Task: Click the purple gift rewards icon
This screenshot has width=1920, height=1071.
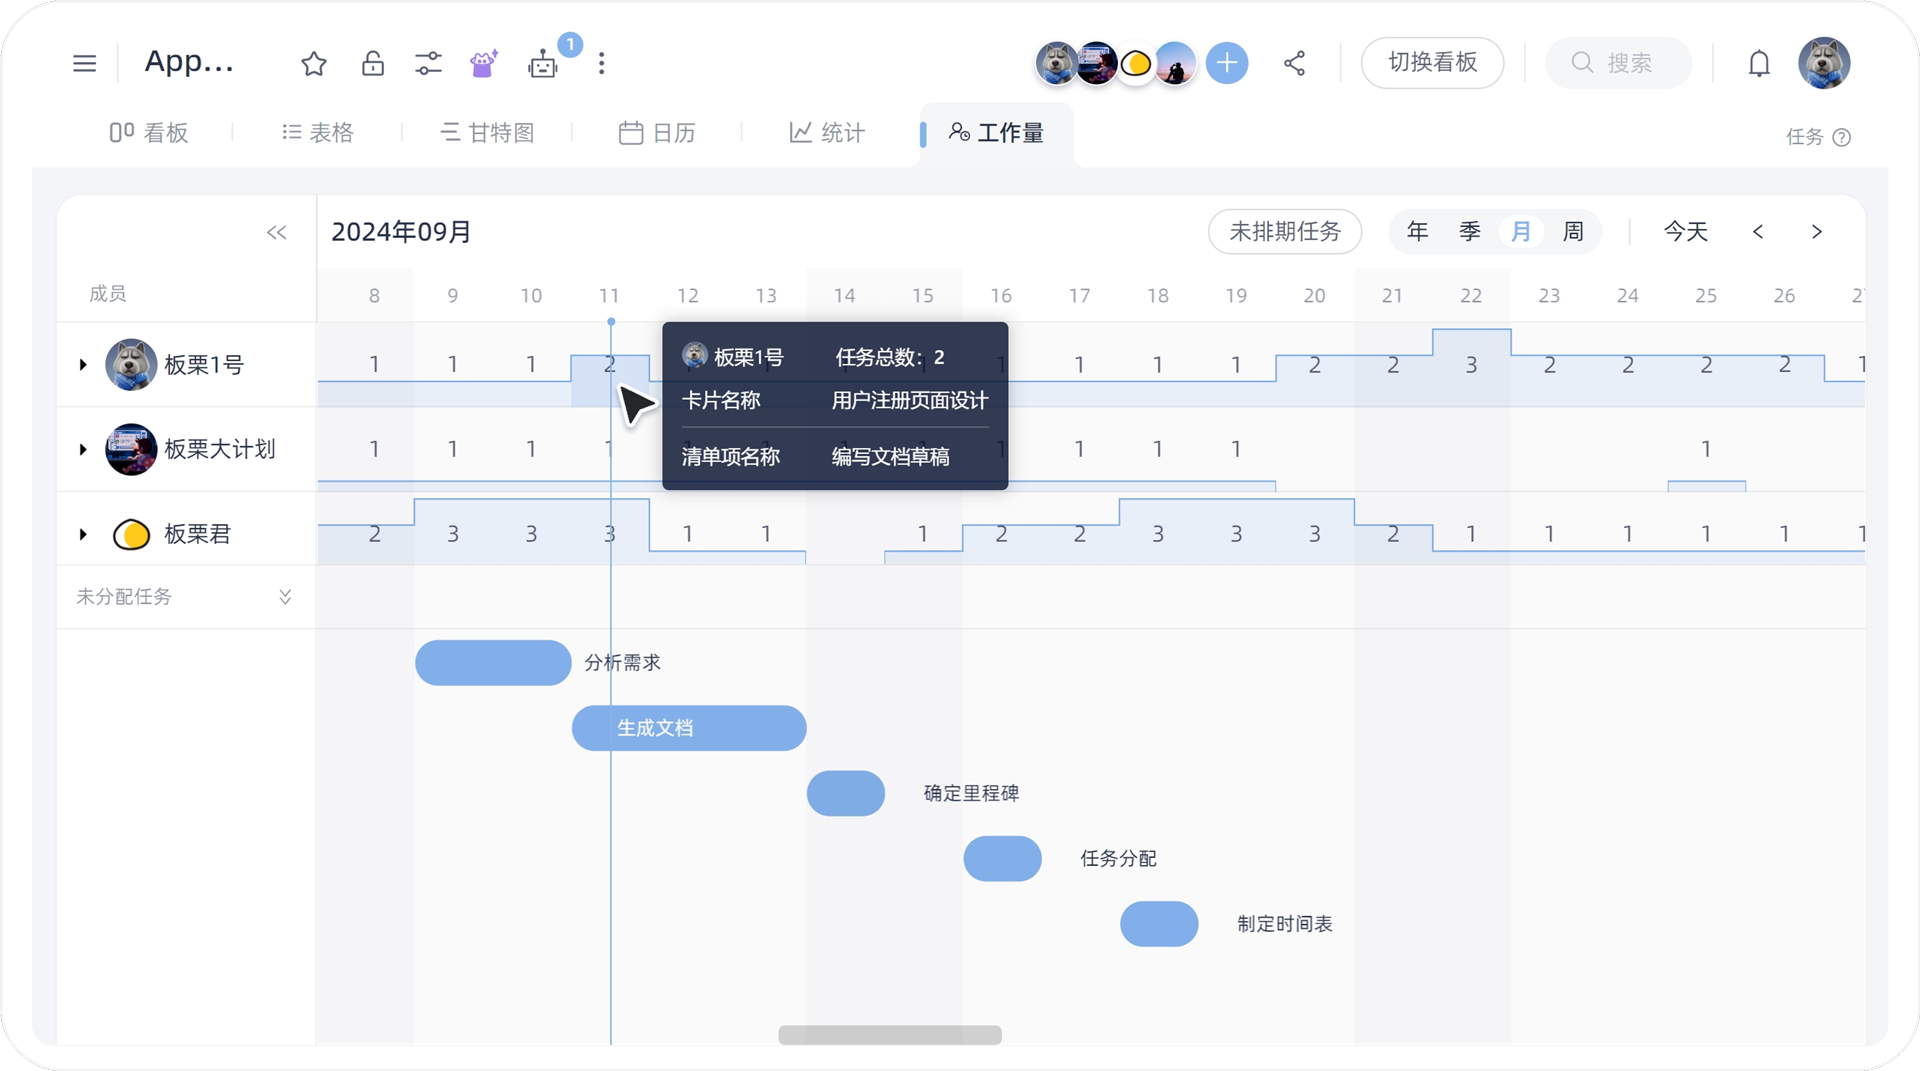Action: 484,63
